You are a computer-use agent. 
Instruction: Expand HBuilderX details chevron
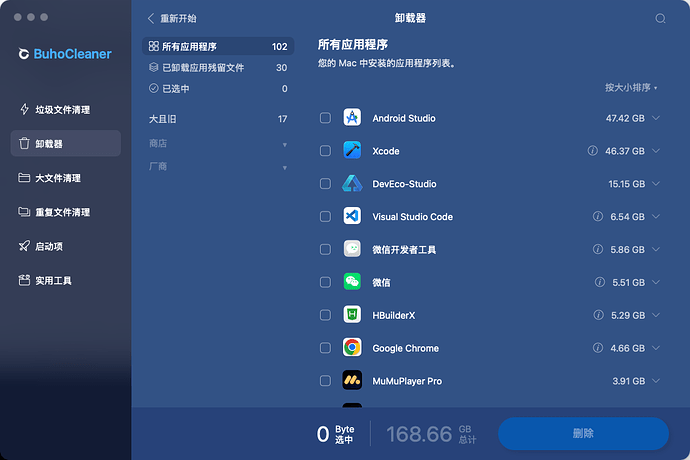(656, 315)
